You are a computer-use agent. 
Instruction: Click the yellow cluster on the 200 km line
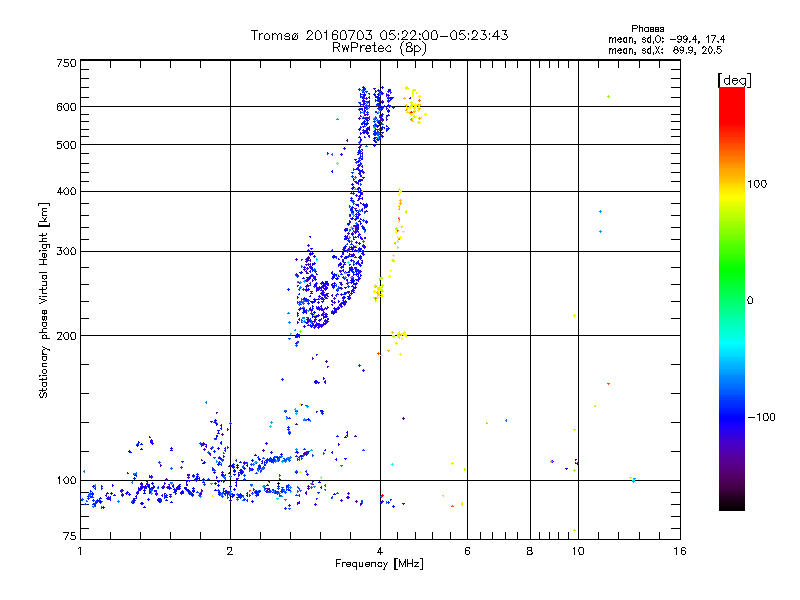point(399,335)
